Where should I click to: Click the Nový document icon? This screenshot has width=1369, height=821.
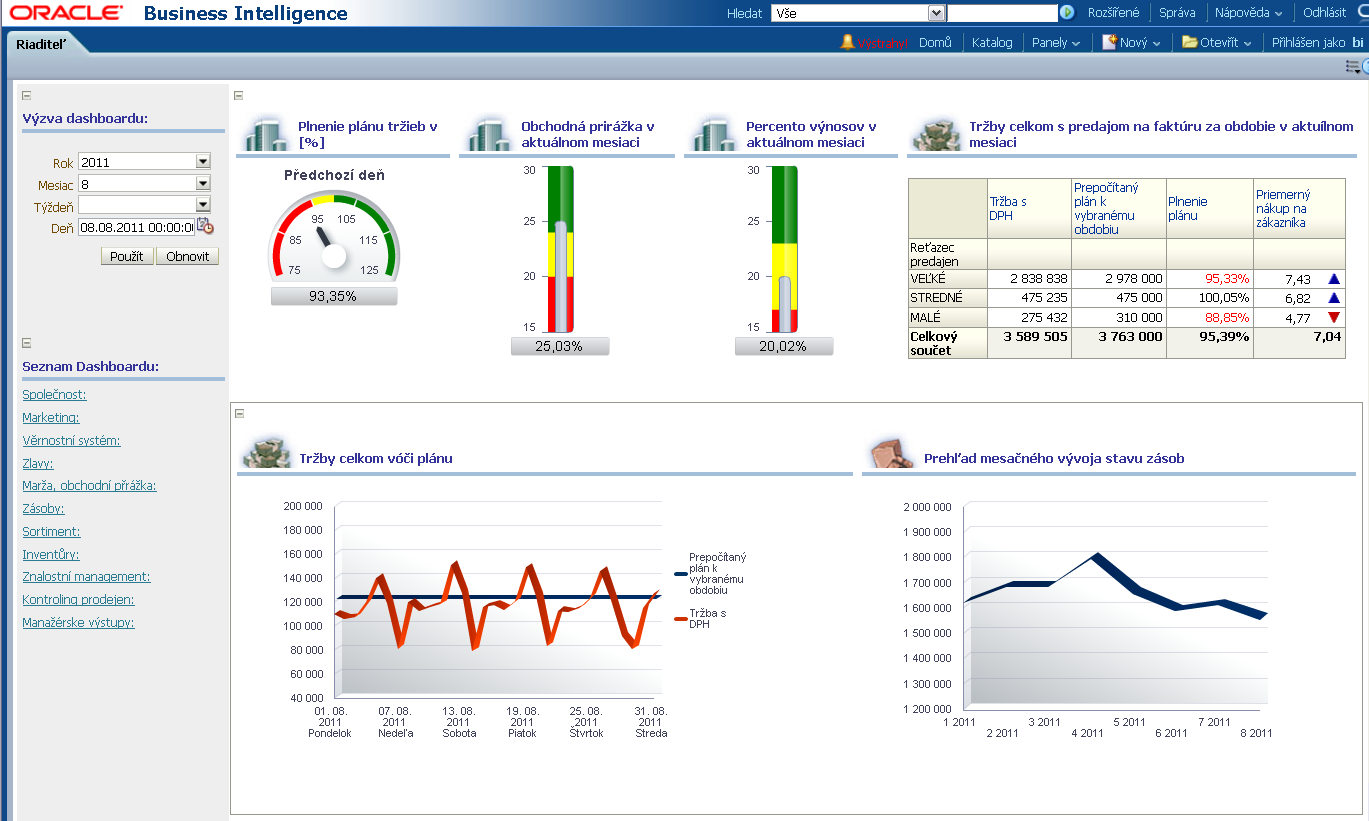pyautogui.click(x=1110, y=42)
